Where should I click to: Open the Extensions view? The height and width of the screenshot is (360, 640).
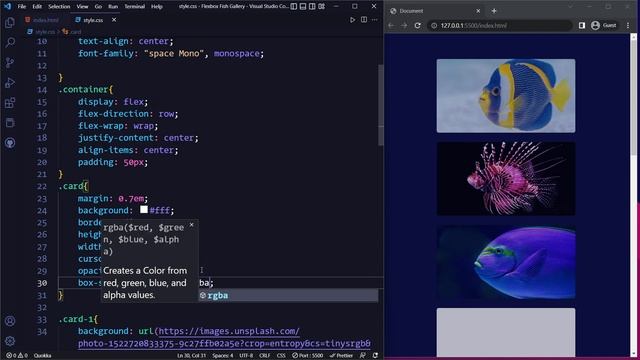coord(10,102)
